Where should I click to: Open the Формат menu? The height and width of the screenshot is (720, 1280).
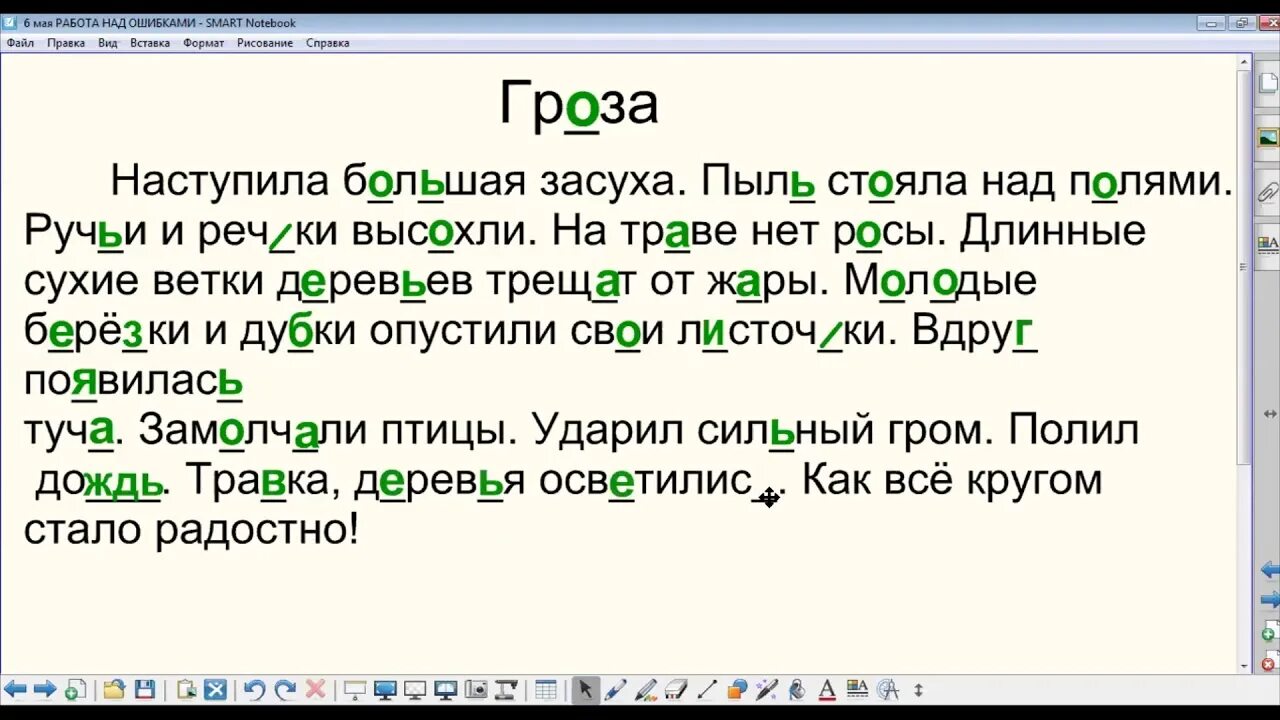(204, 43)
